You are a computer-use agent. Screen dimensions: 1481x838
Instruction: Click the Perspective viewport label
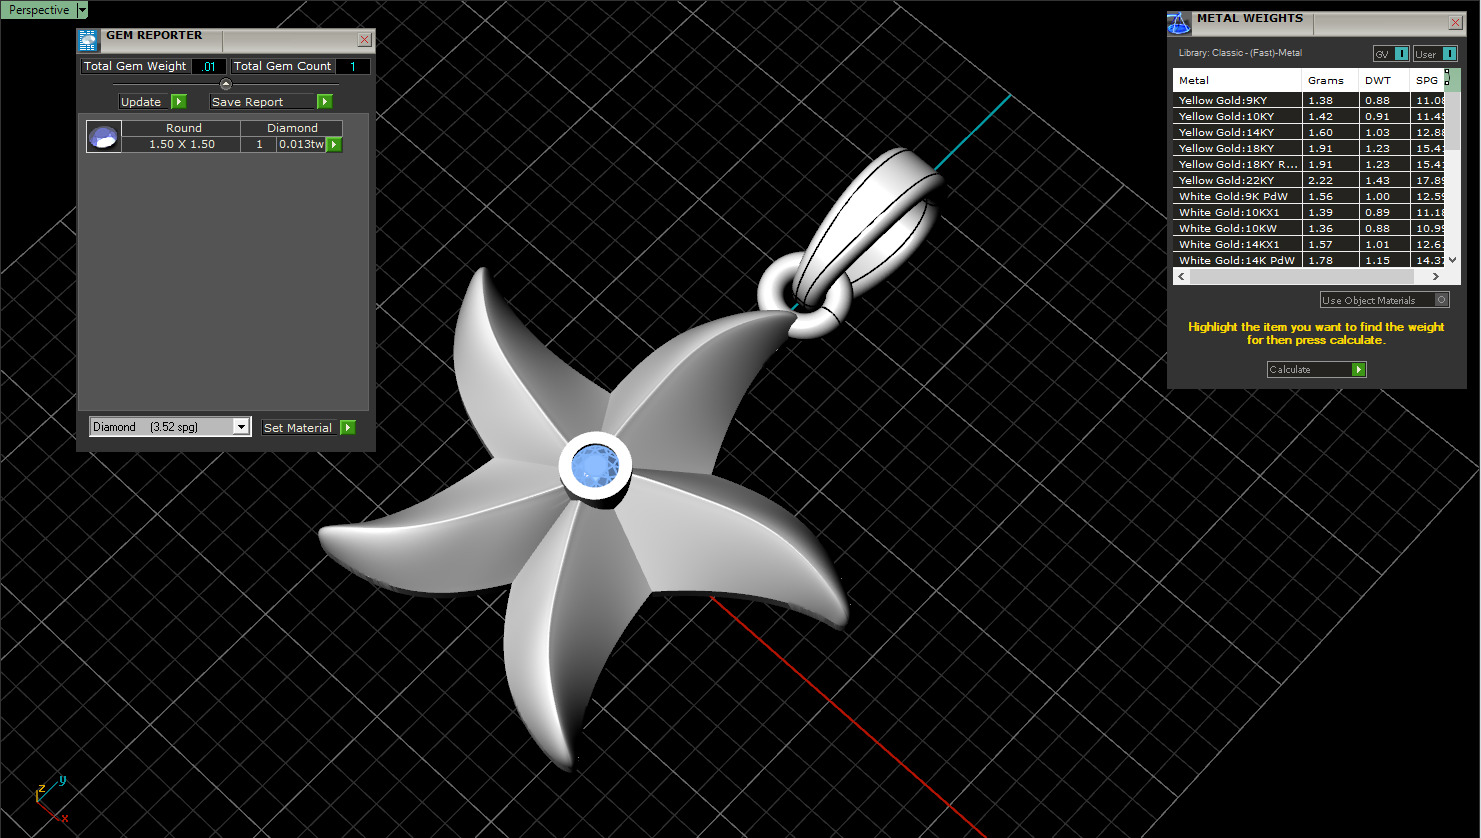click(x=39, y=10)
